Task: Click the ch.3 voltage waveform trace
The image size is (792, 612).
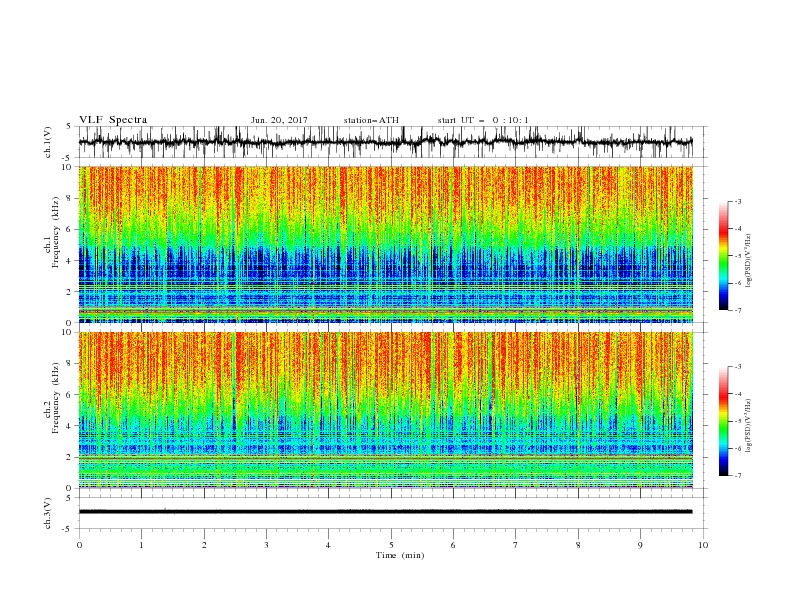Action: (386, 512)
